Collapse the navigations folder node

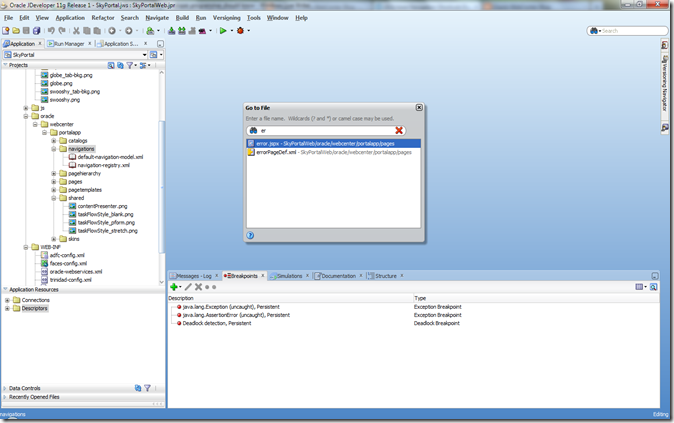(54, 149)
